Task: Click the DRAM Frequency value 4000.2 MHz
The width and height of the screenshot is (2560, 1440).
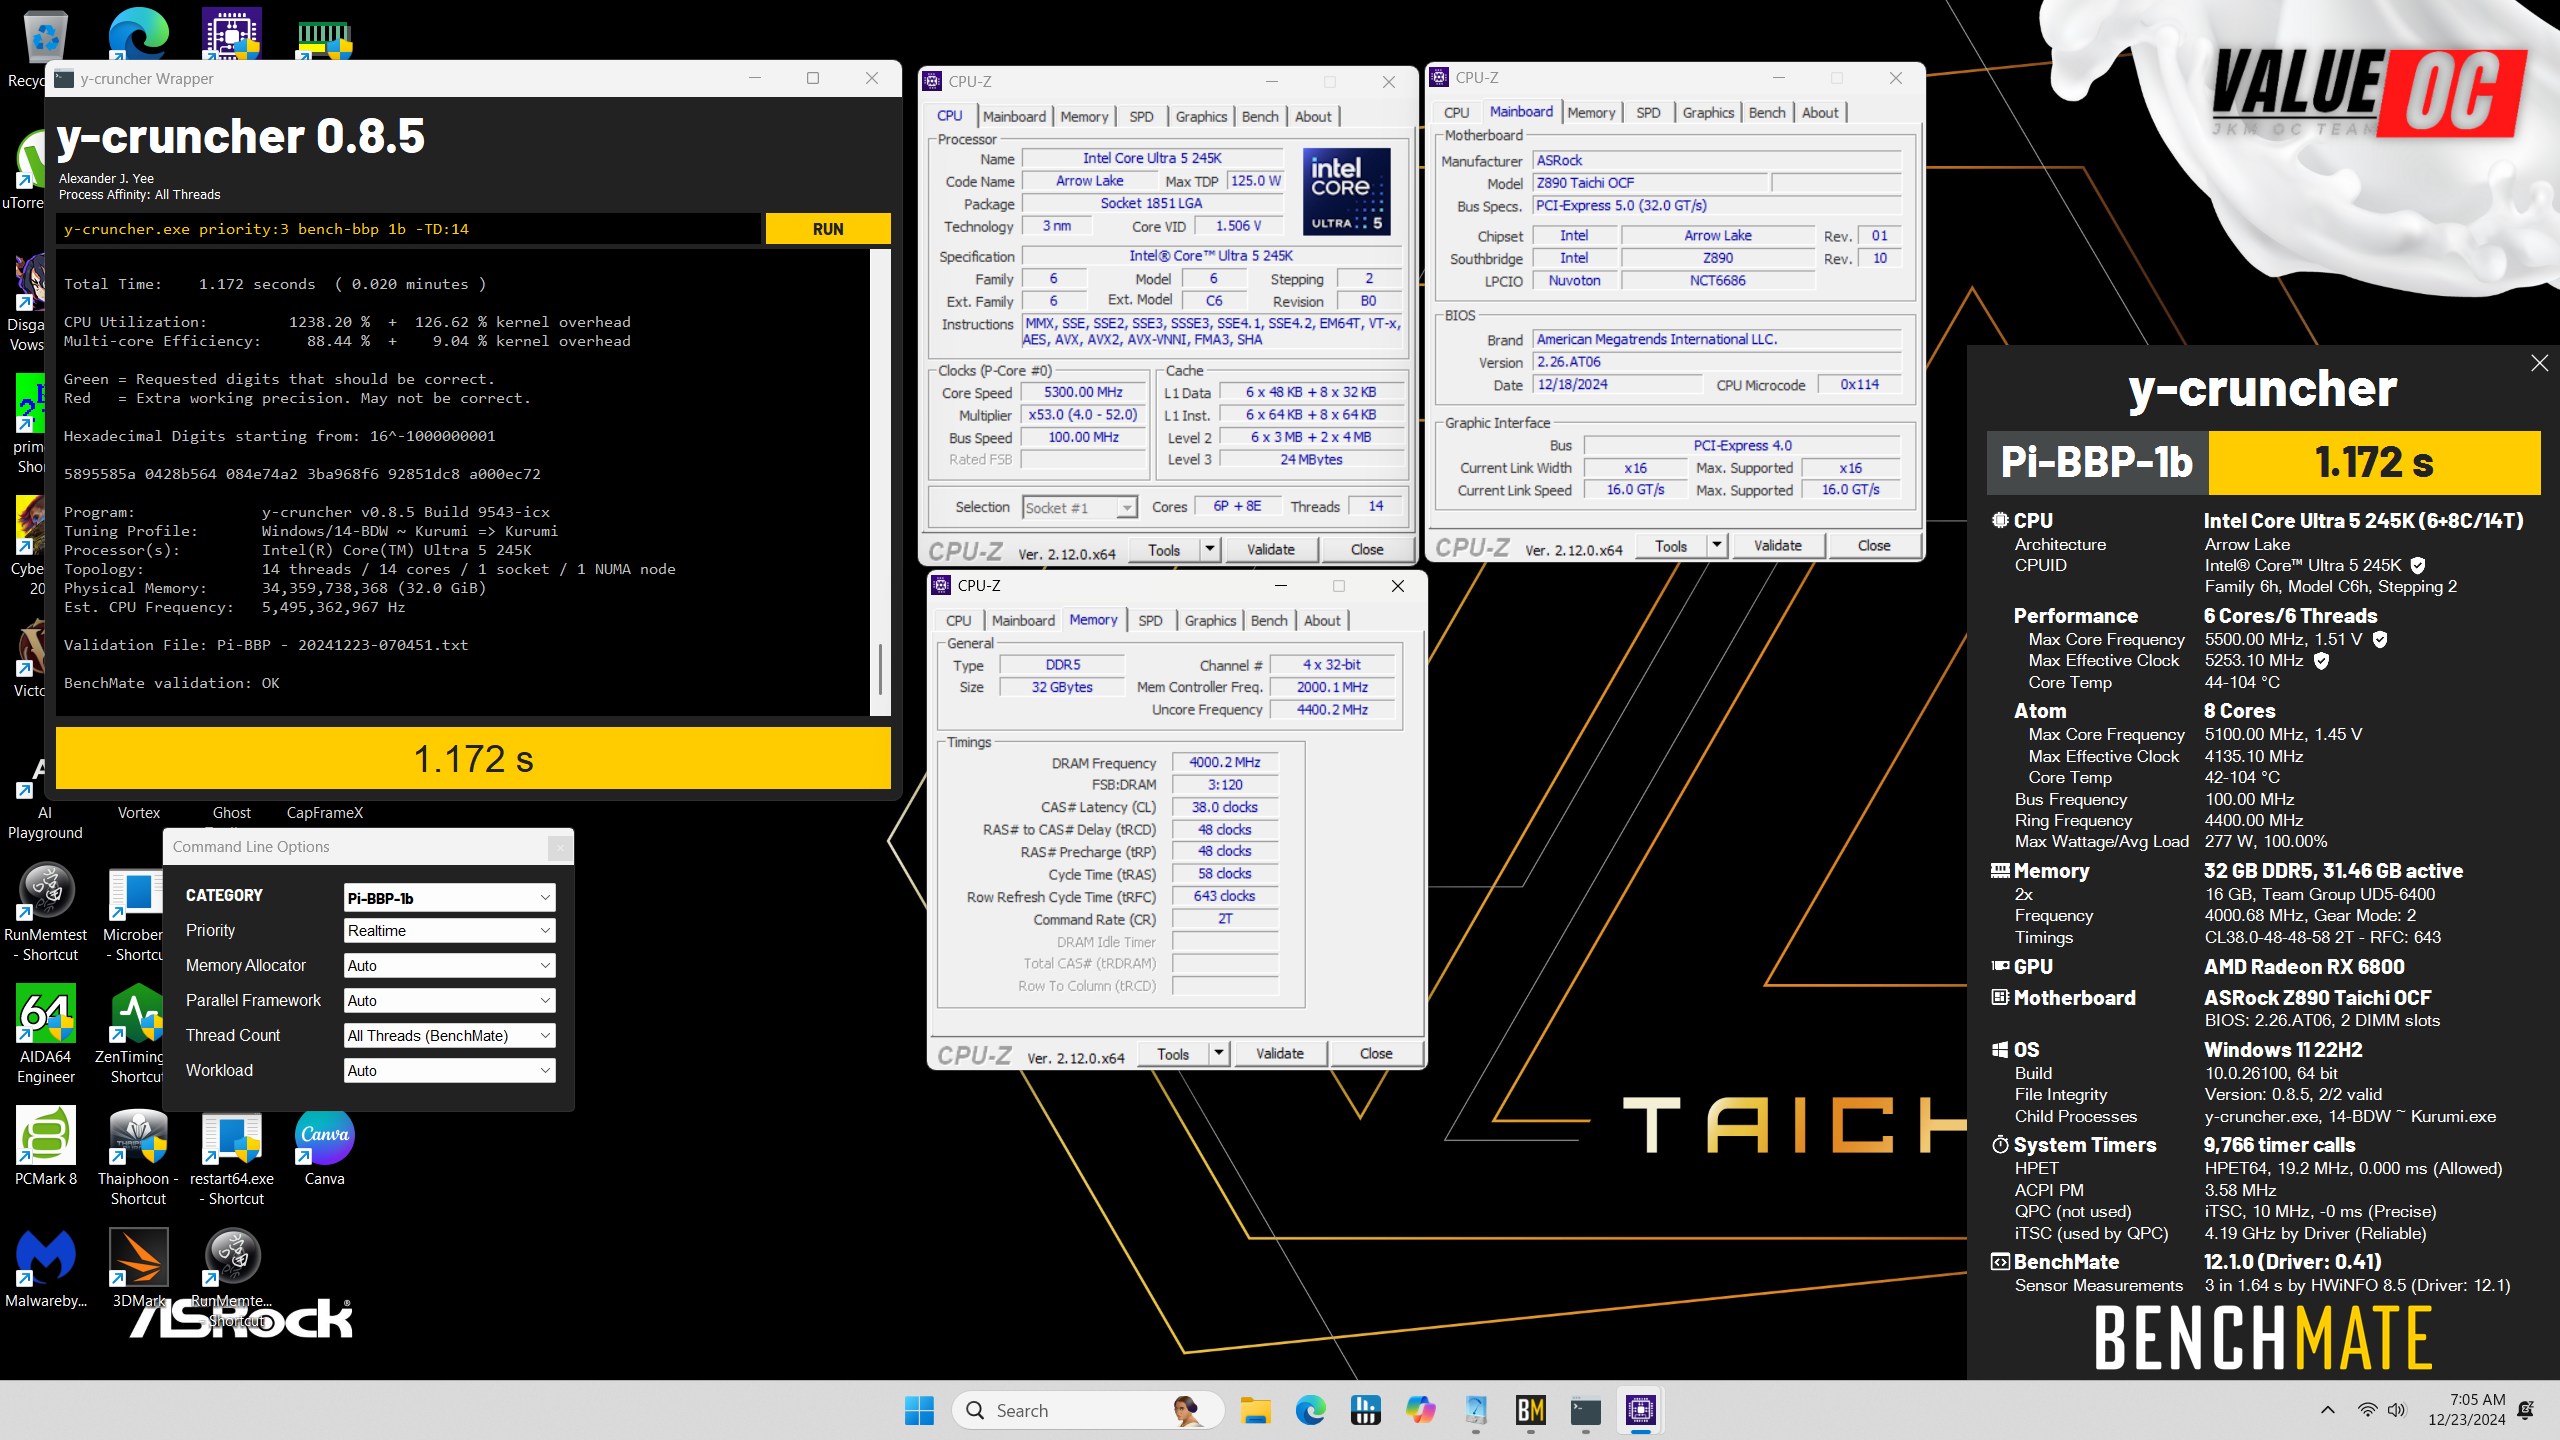Action: (x=1225, y=762)
